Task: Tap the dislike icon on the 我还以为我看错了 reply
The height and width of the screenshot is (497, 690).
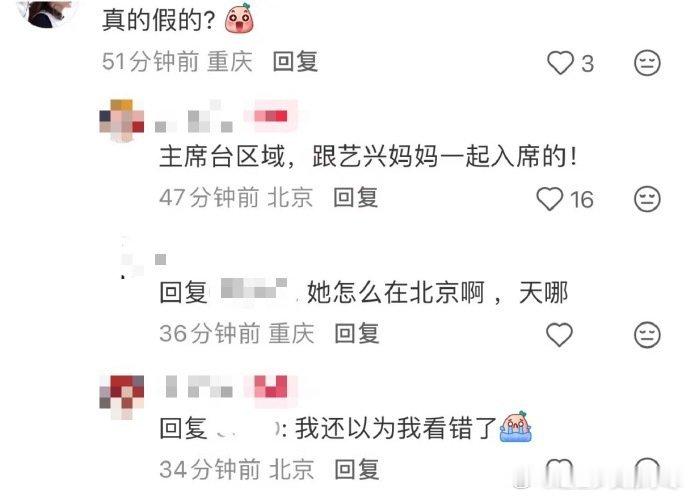Action: pyautogui.click(x=647, y=469)
